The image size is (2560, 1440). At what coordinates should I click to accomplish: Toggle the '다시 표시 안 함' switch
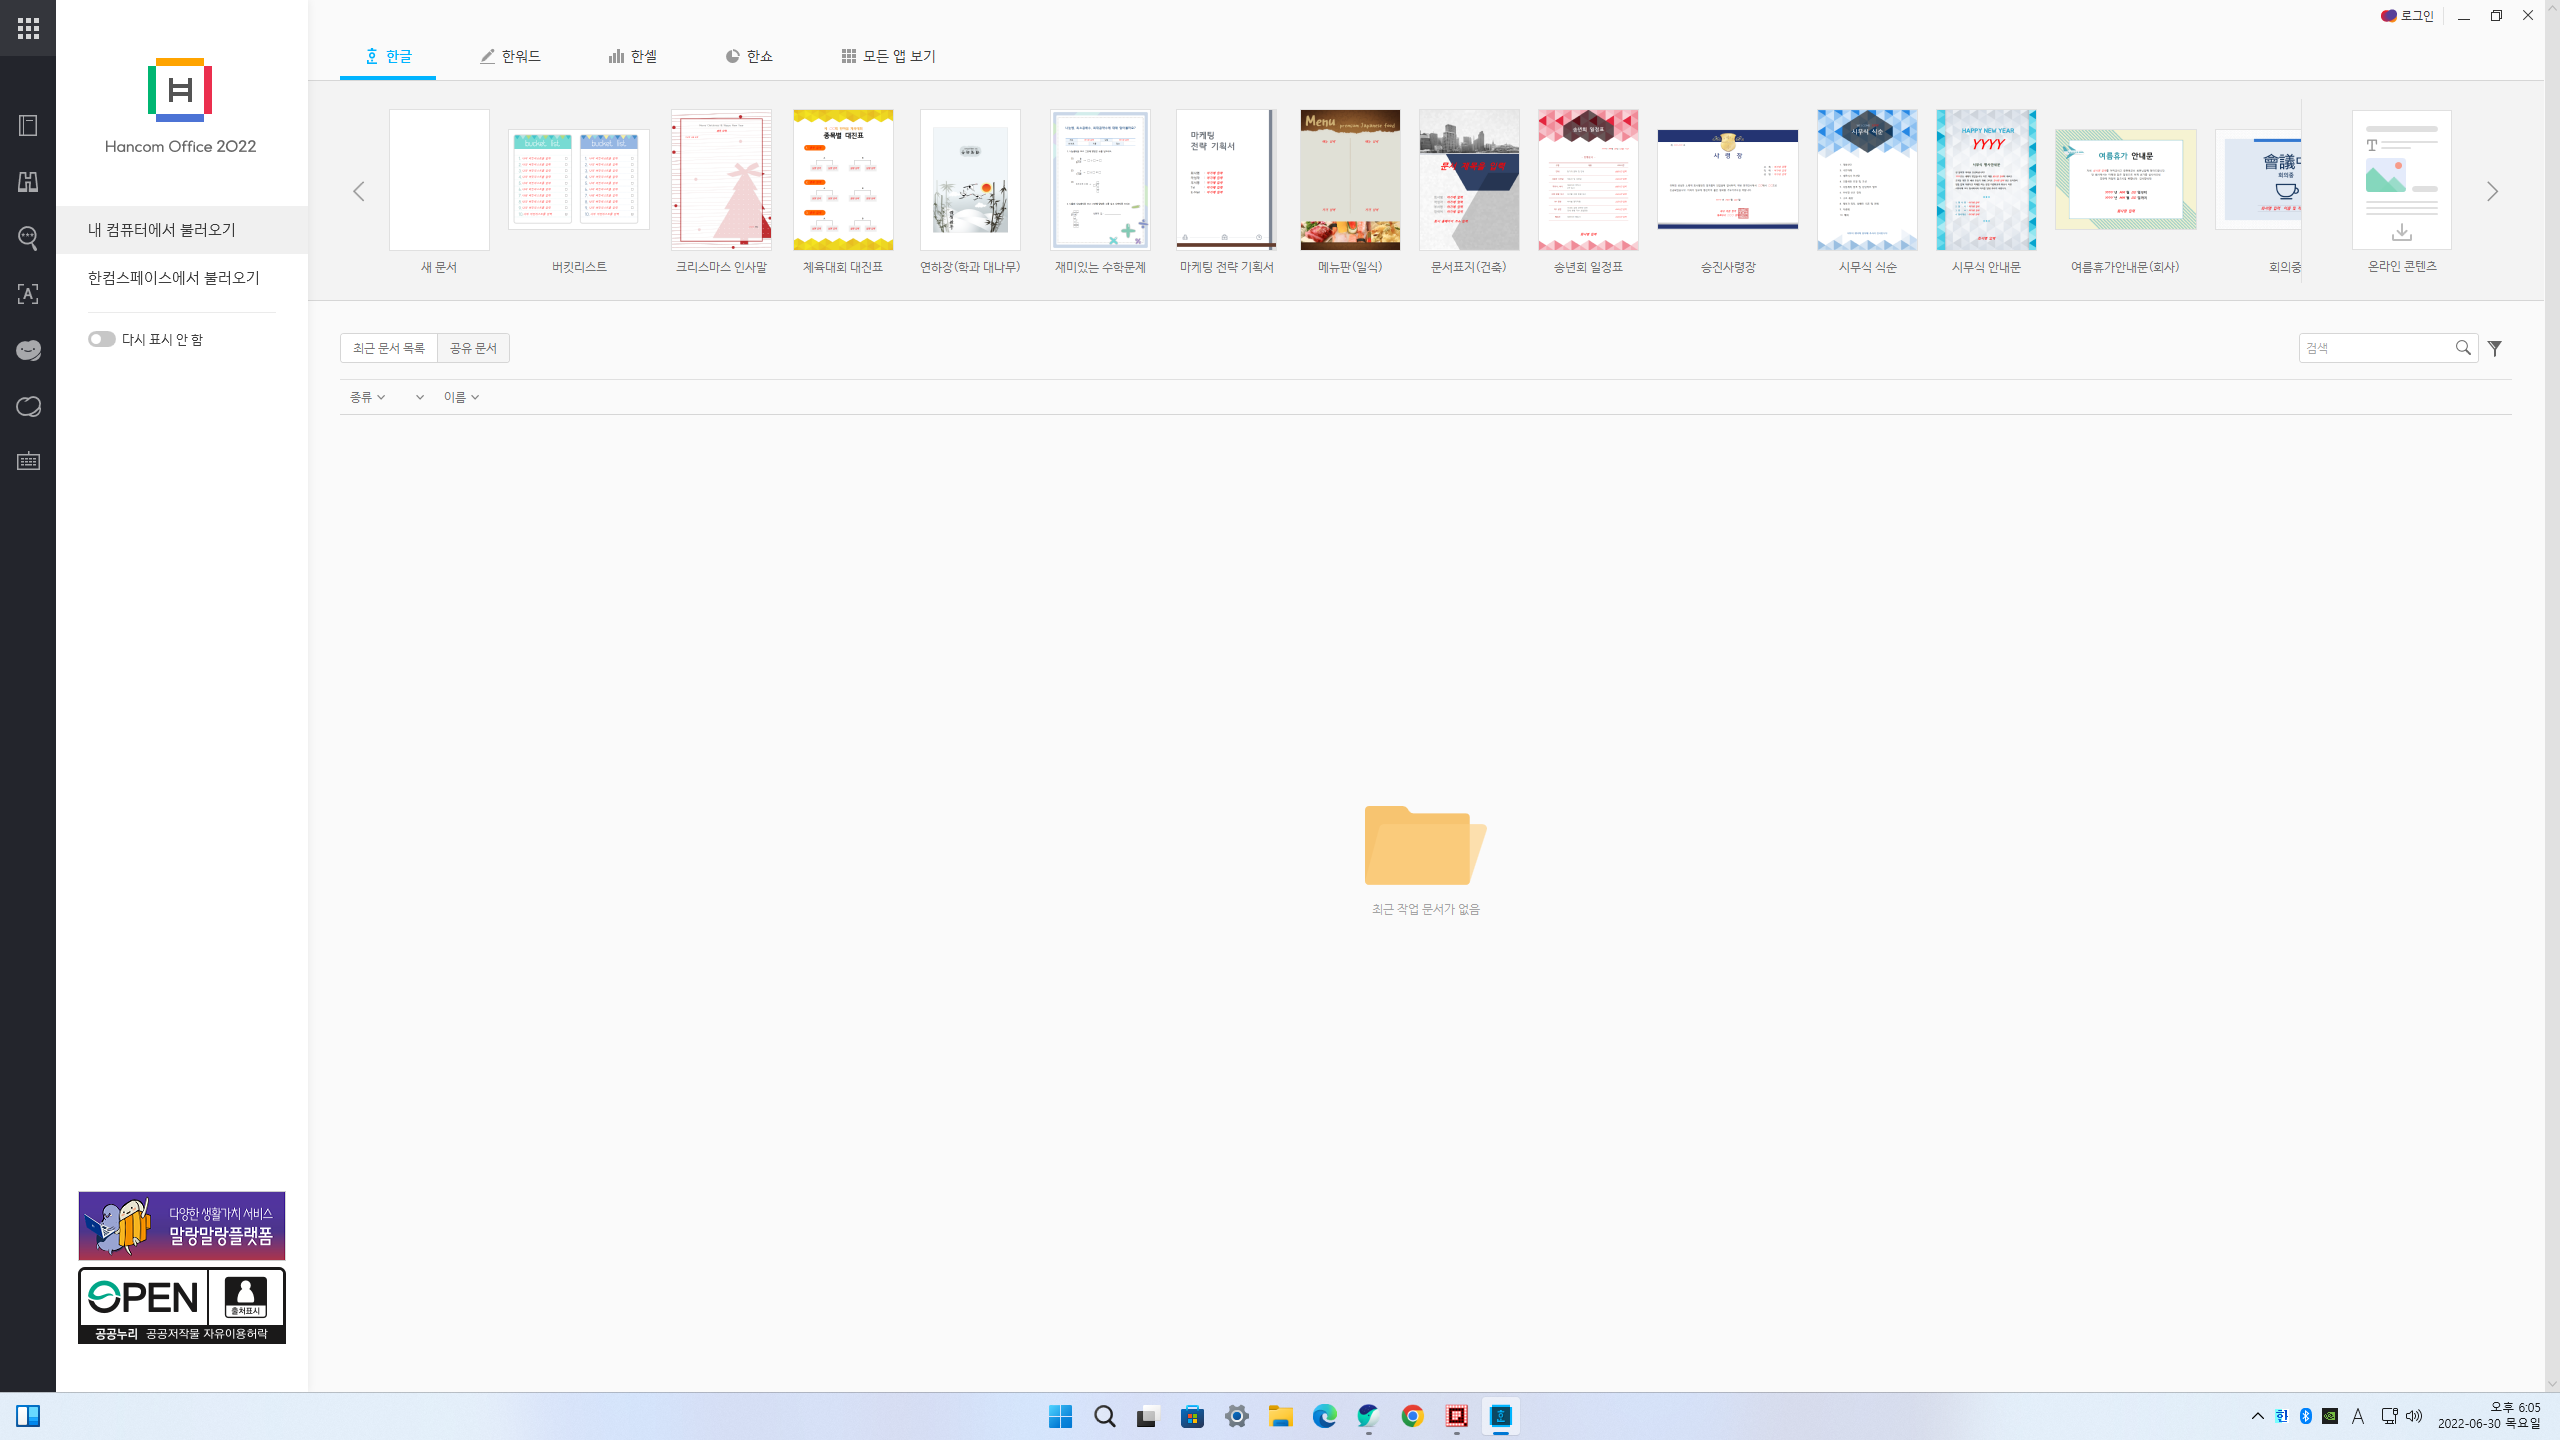coord(101,339)
